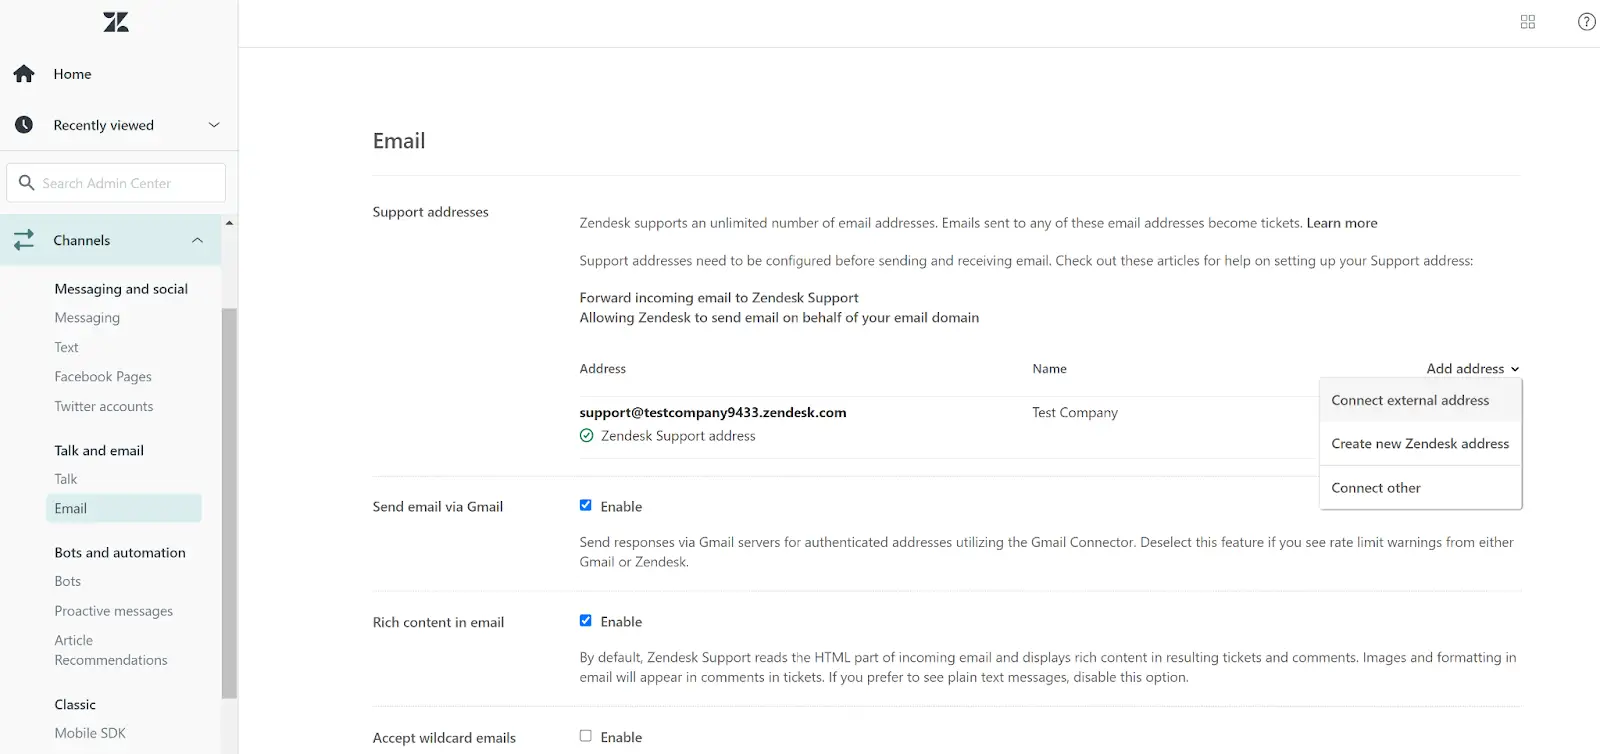Screen dimensions: 1600x754
Task: Click the magnifier in the Admin Center search
Action: (27, 182)
